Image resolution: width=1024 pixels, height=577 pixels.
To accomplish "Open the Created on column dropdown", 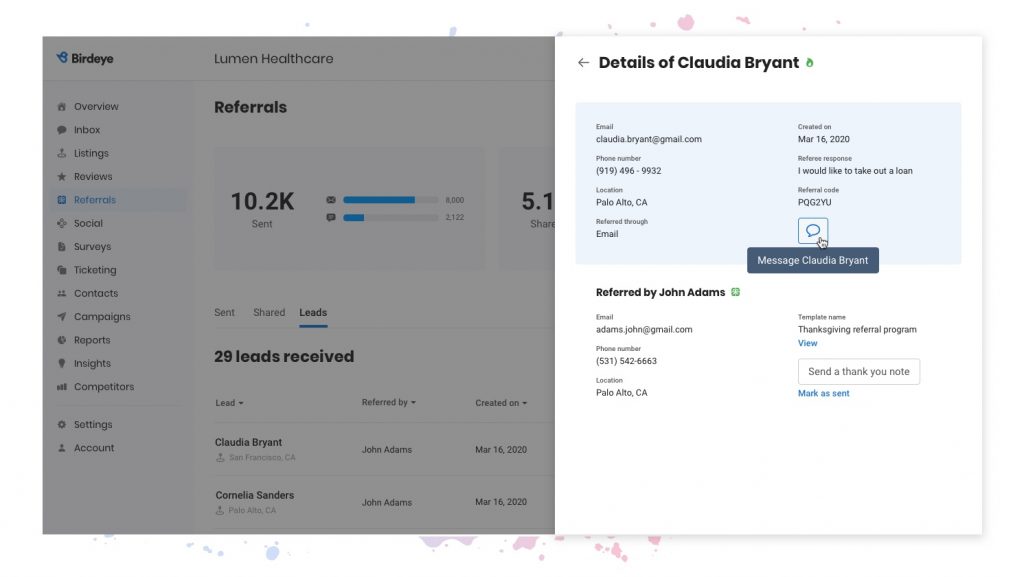I will pos(501,403).
